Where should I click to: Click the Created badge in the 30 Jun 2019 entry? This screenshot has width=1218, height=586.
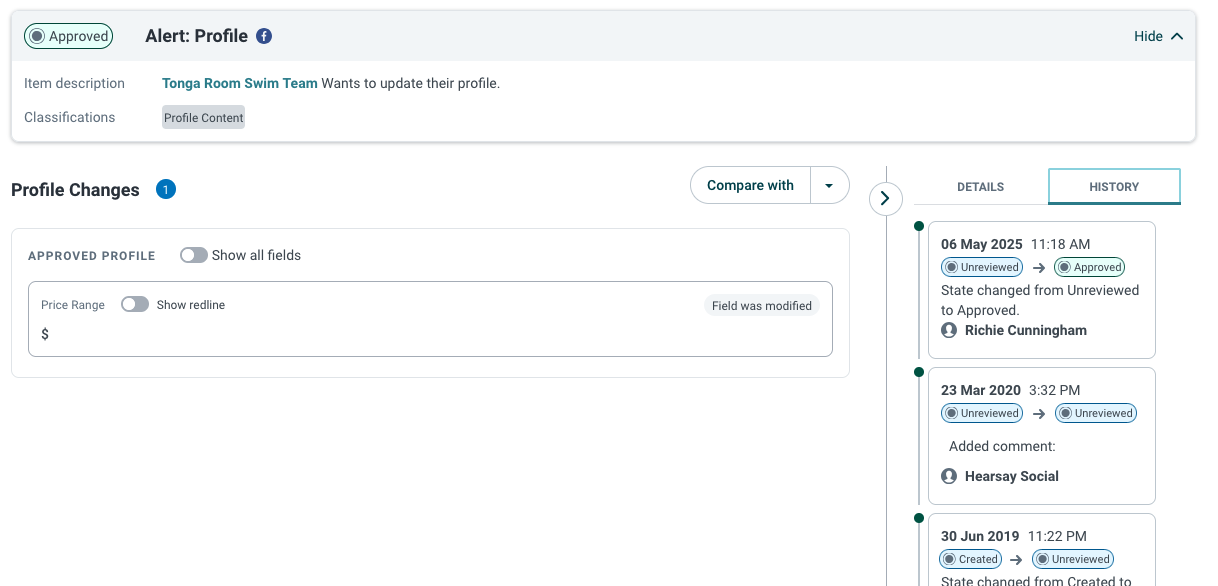970,559
